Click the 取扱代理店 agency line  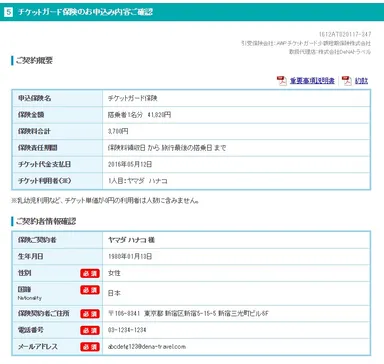pos(330,52)
